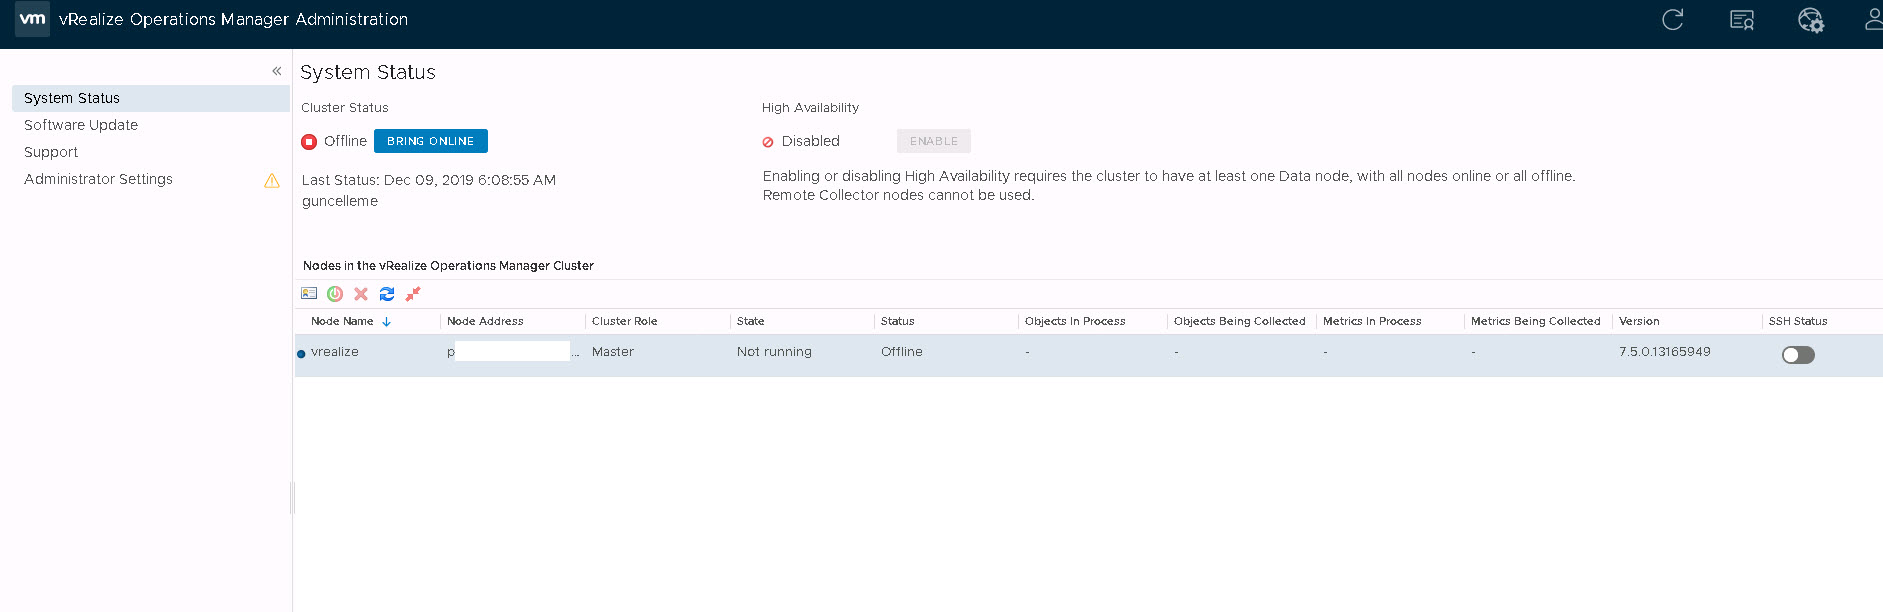The width and height of the screenshot is (1883, 612).
Task: Collapse the left navigation sidebar
Action: [277, 71]
